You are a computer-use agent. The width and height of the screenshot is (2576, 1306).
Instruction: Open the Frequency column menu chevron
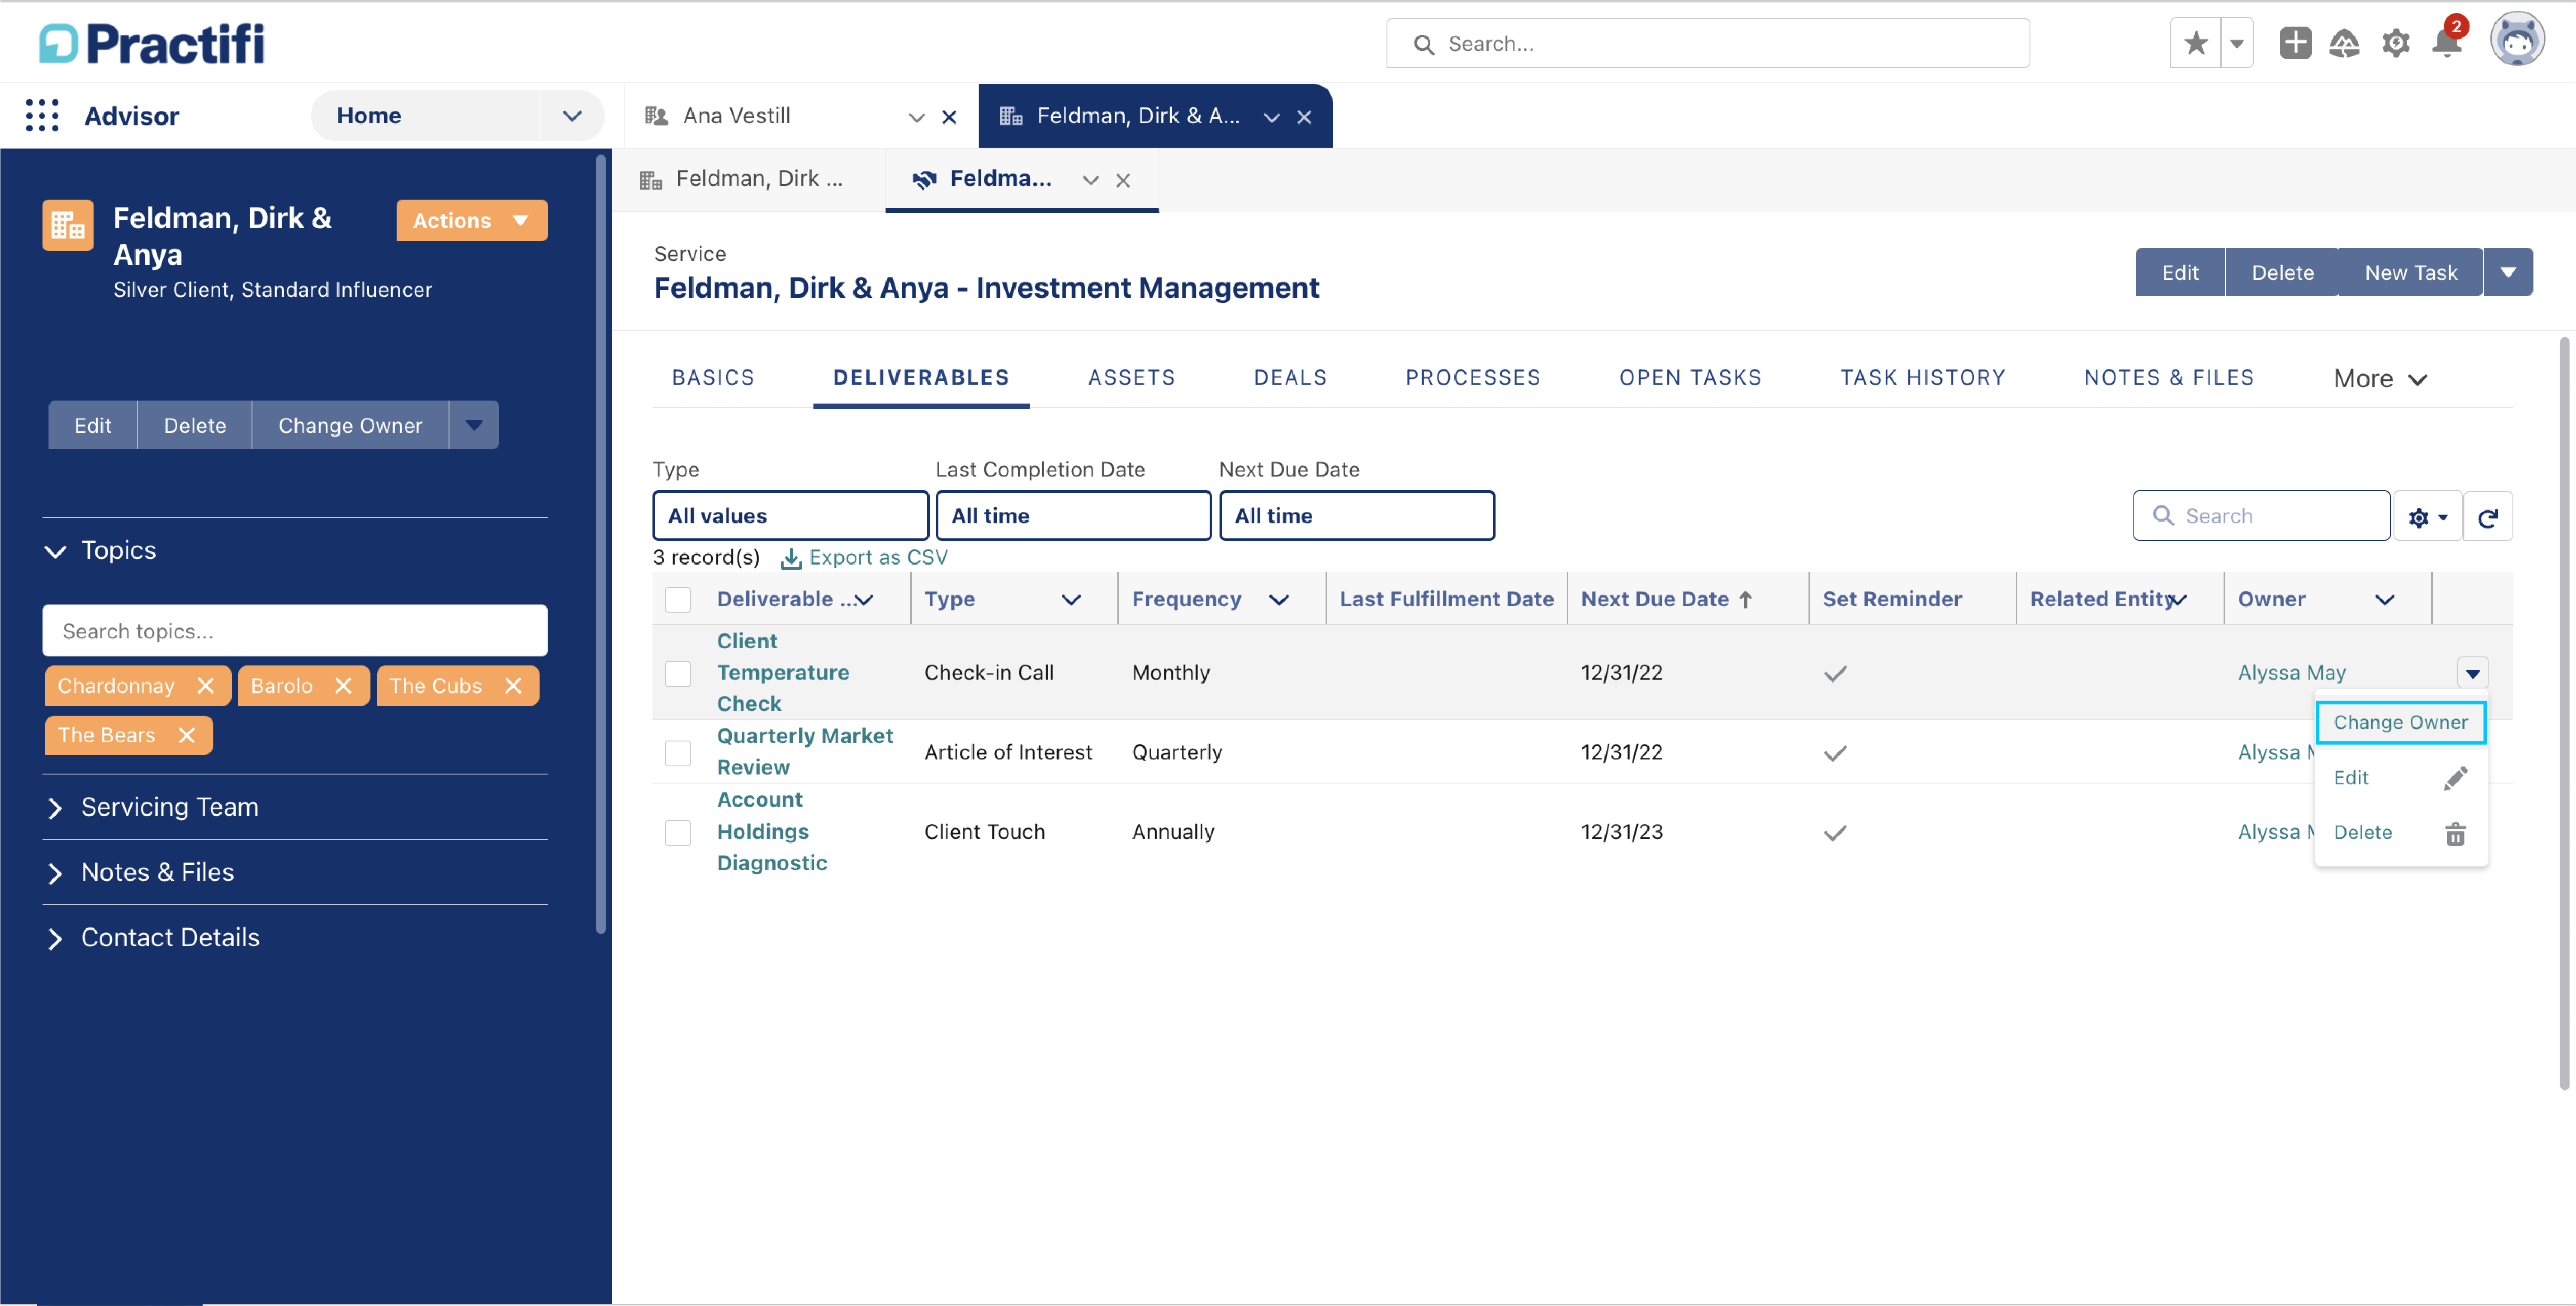click(1279, 600)
